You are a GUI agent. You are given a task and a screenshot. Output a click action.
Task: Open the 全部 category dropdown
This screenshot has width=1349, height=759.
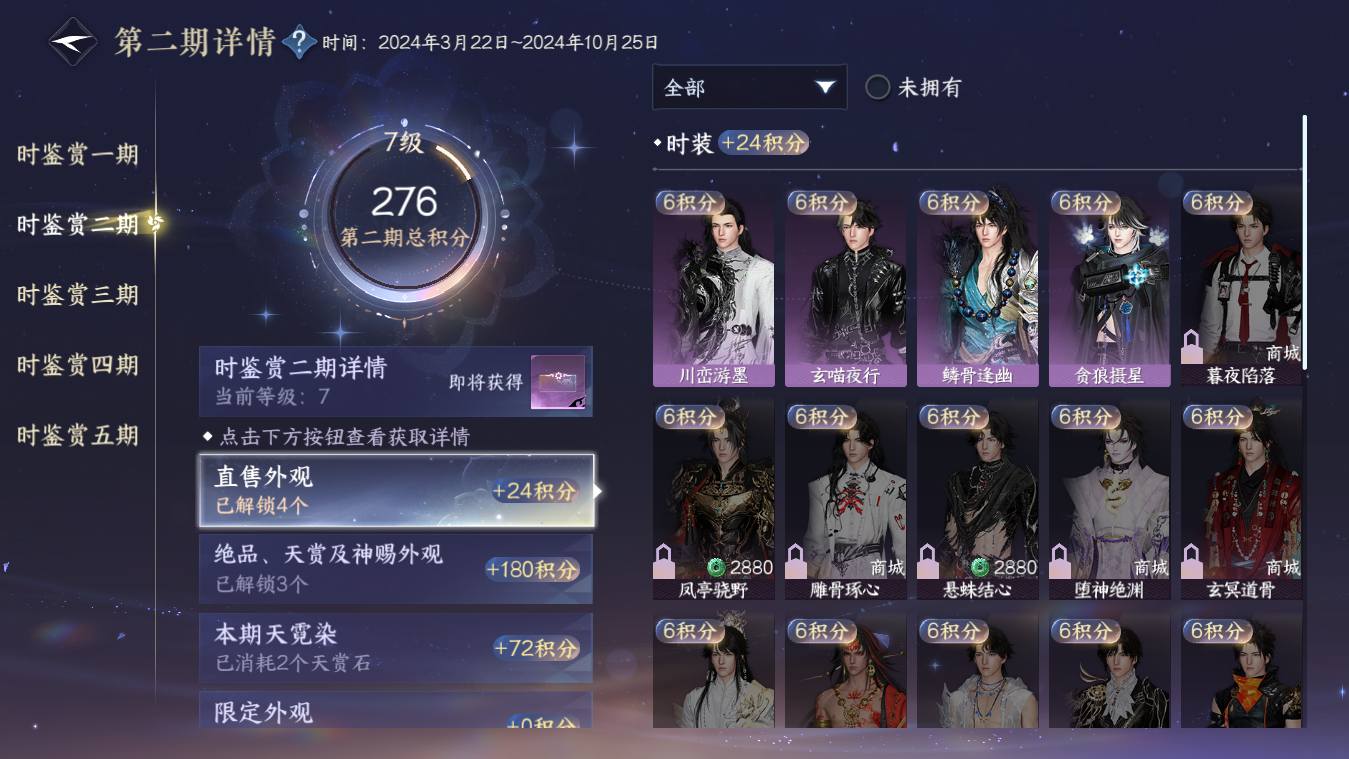tap(749, 87)
